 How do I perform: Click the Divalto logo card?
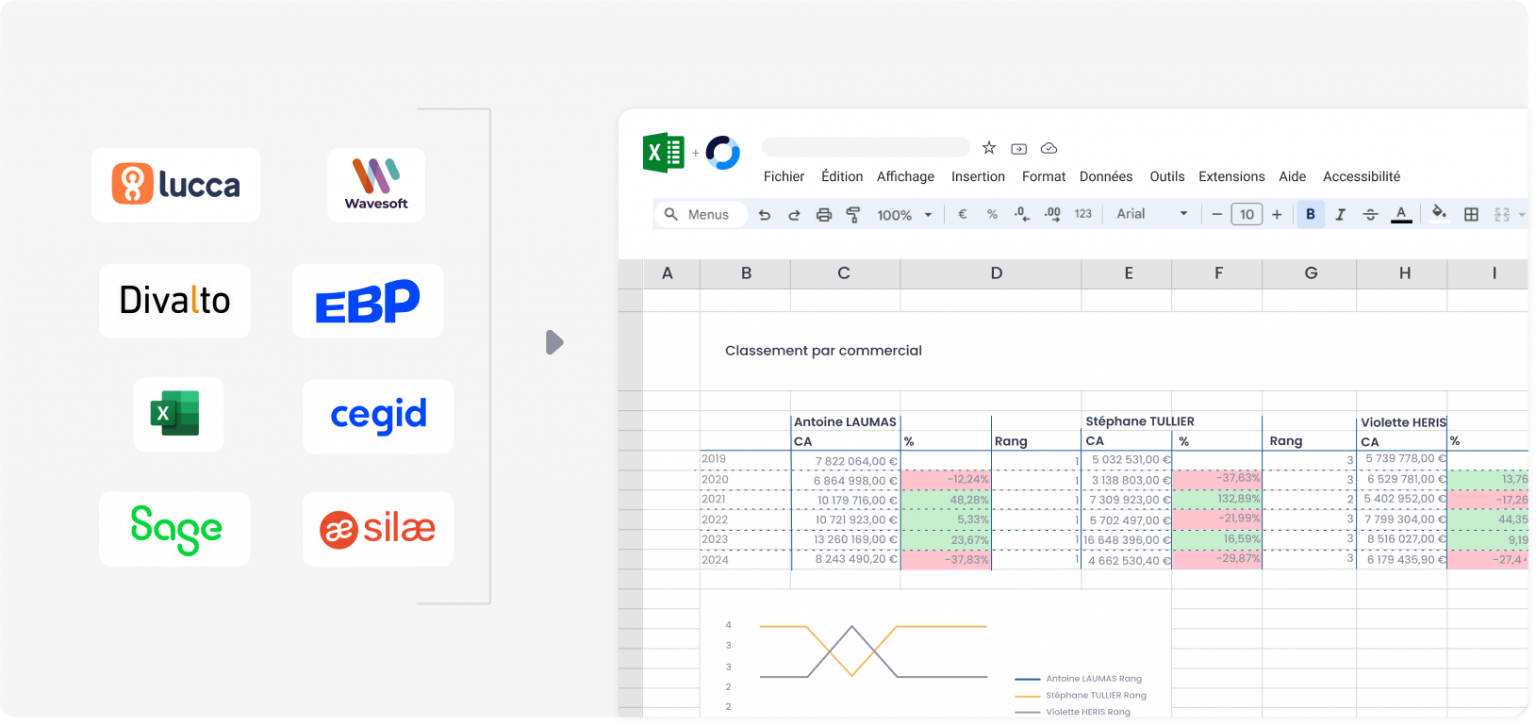tap(175, 301)
